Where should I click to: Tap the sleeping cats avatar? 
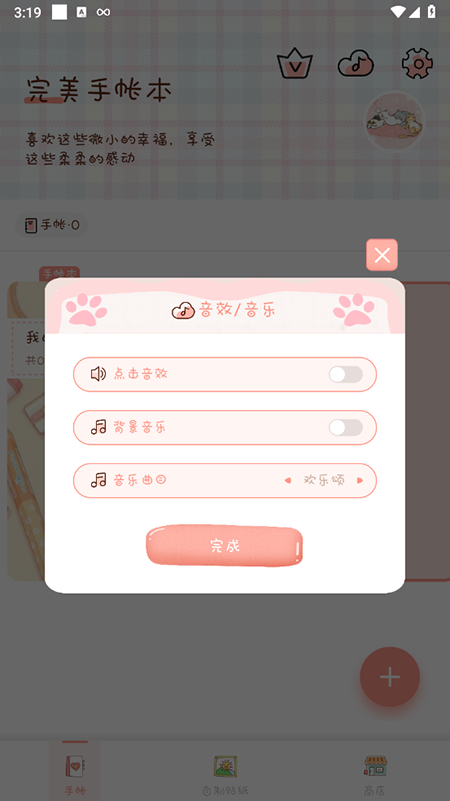[394, 121]
